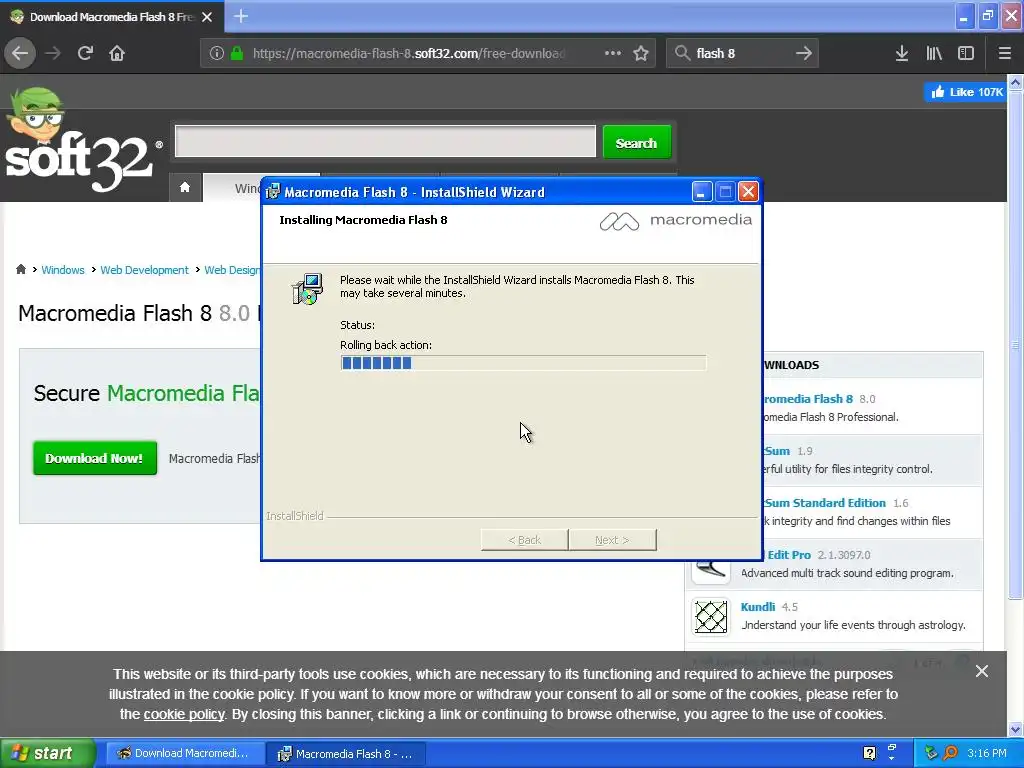This screenshot has width=1024, height=768.
Task: Go back with the browser back arrow
Action: (x=20, y=54)
